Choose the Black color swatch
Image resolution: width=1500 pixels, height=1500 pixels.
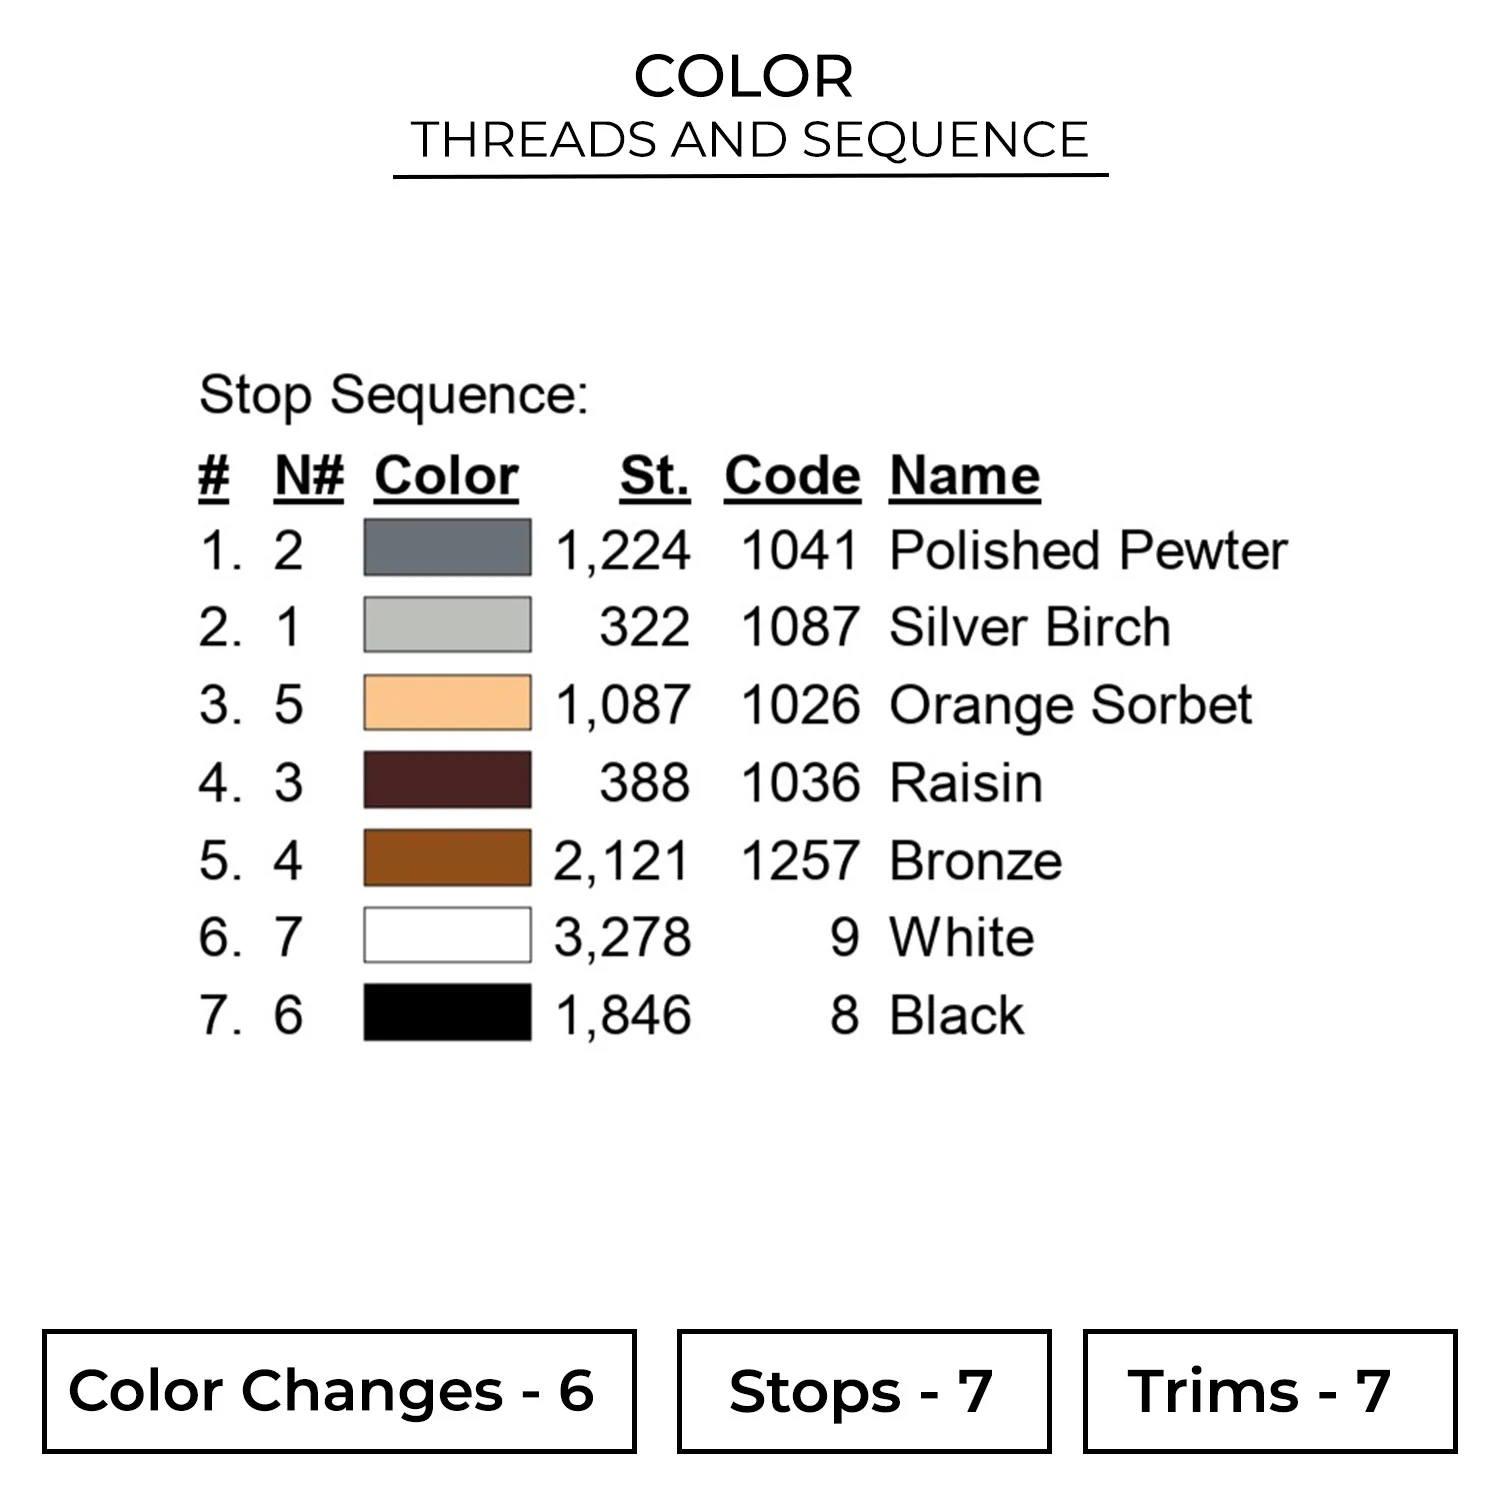447,1013
